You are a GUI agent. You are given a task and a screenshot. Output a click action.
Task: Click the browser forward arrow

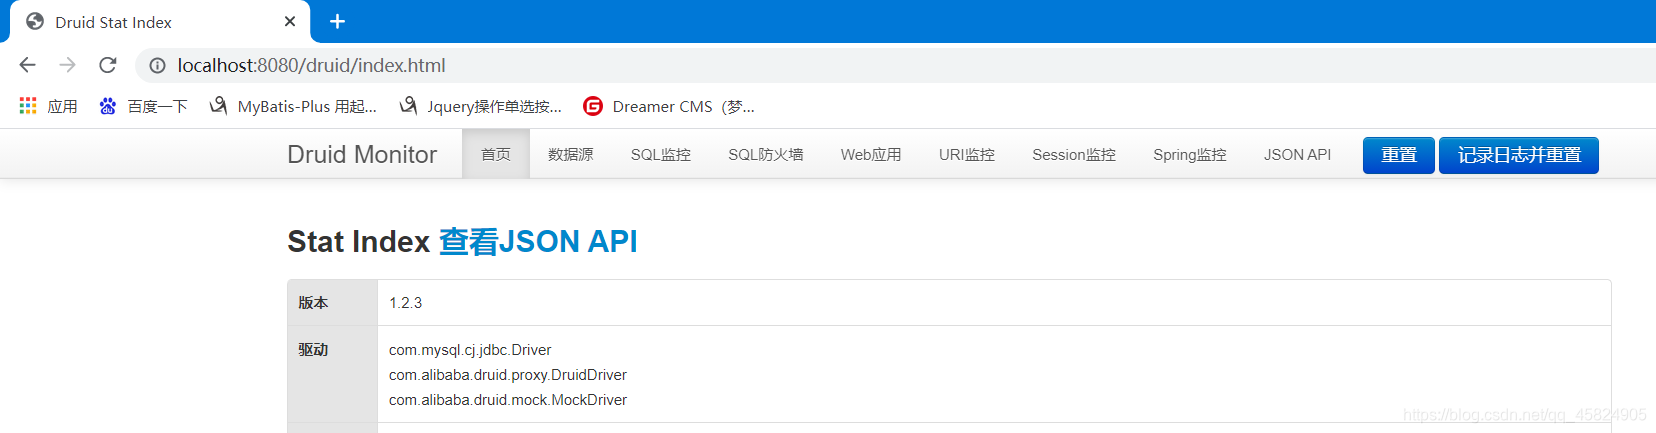(67, 65)
